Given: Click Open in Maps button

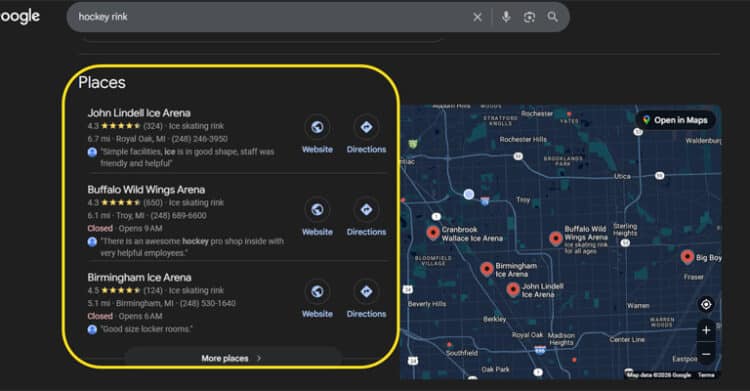Looking at the screenshot, I should tap(675, 120).
